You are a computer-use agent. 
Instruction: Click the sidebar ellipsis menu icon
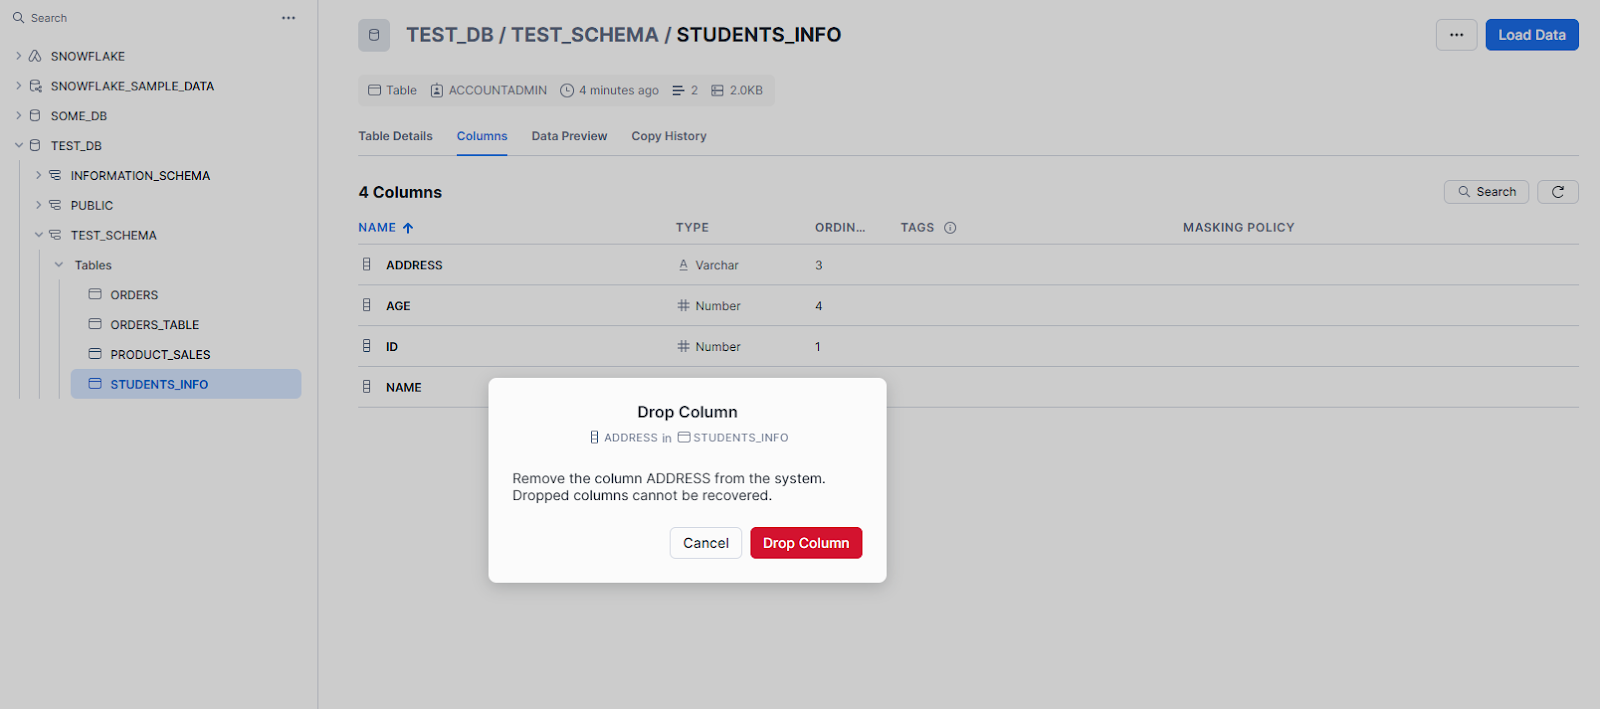pos(288,18)
